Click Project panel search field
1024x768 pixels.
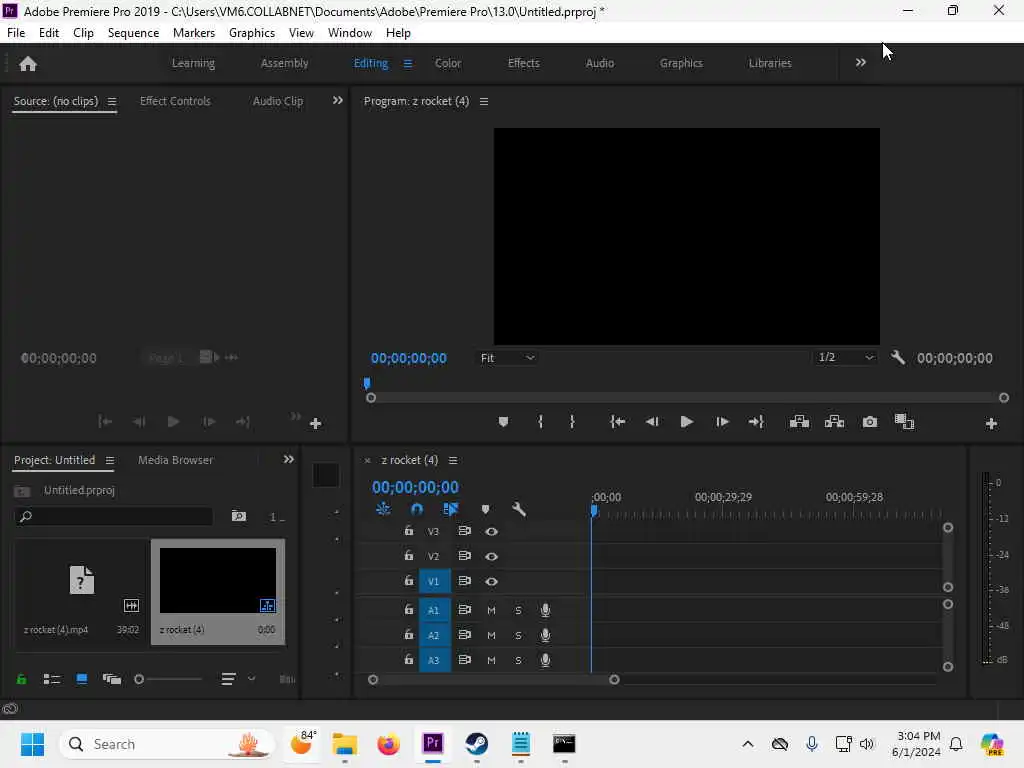pos(114,517)
